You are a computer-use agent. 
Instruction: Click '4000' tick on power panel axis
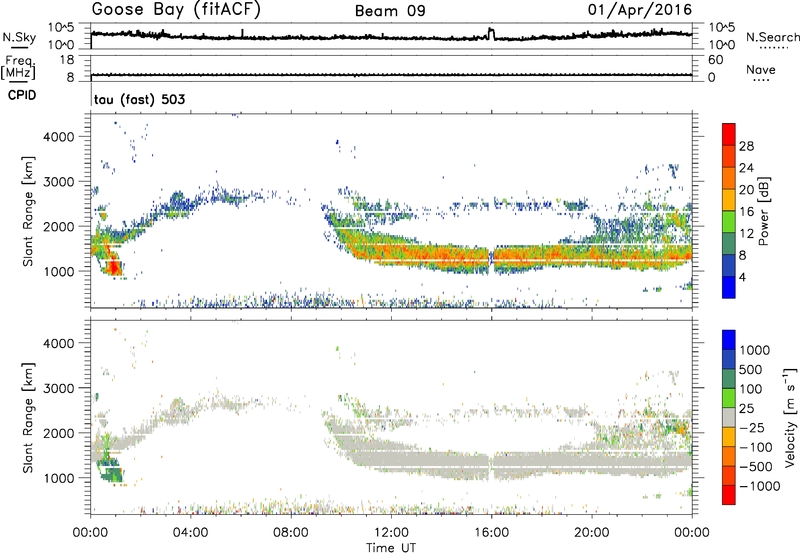tap(59, 137)
